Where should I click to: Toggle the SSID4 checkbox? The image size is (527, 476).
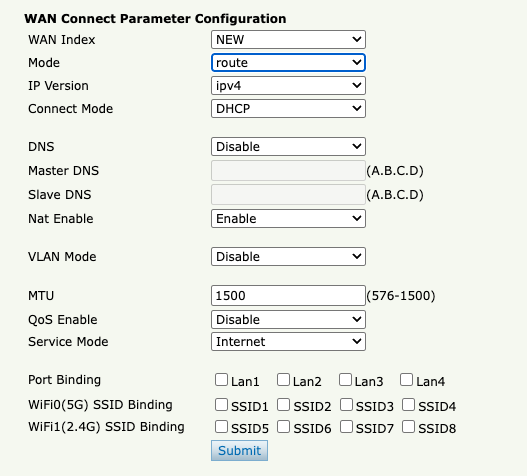click(408, 405)
